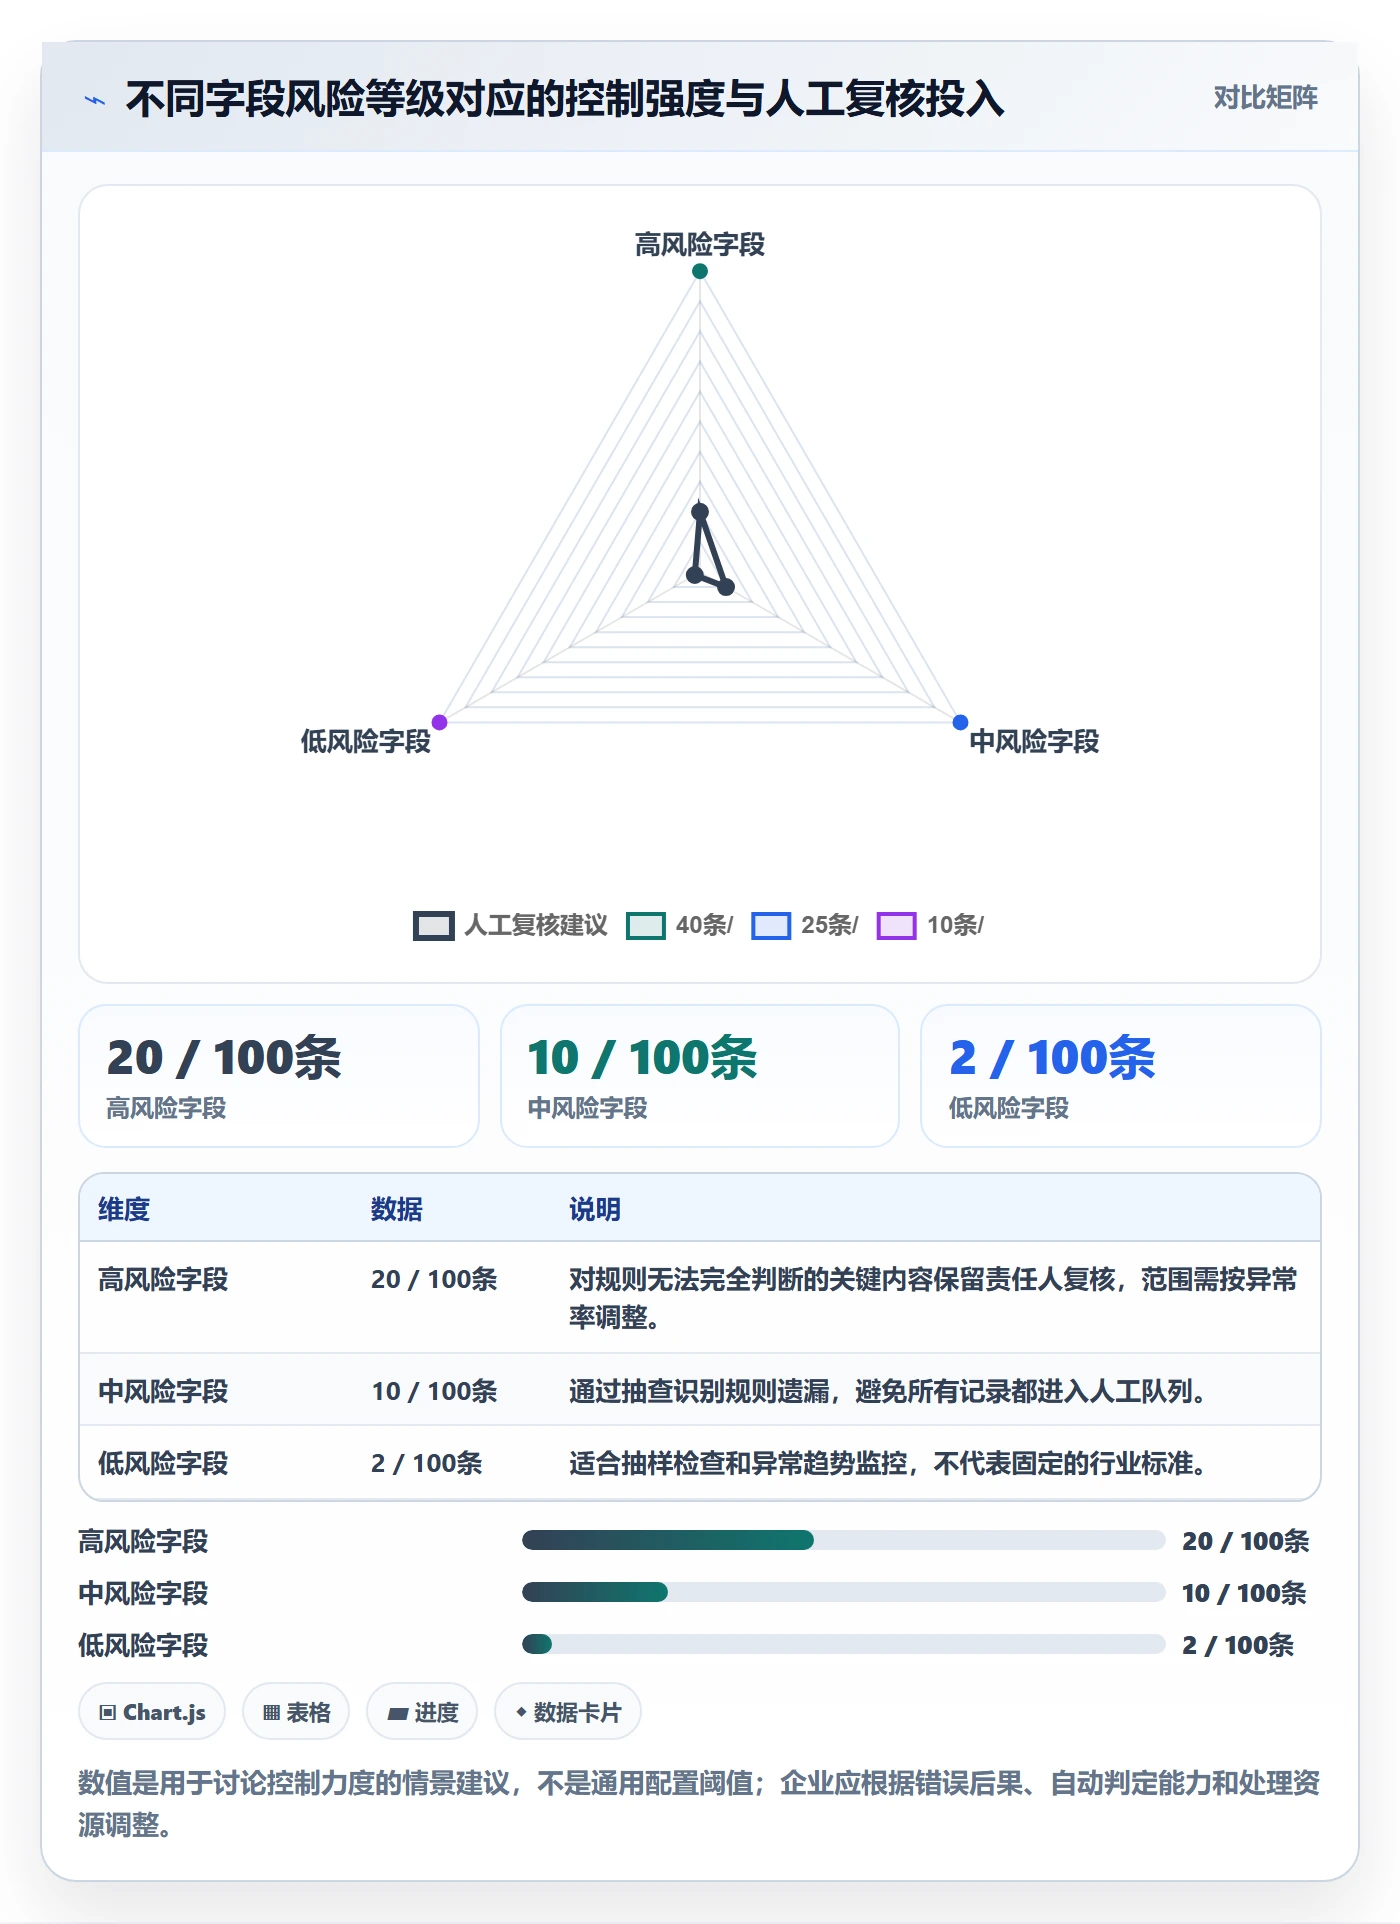The image size is (1400, 1924).
Task: Select the Chart.js tag
Action: pos(152,1712)
